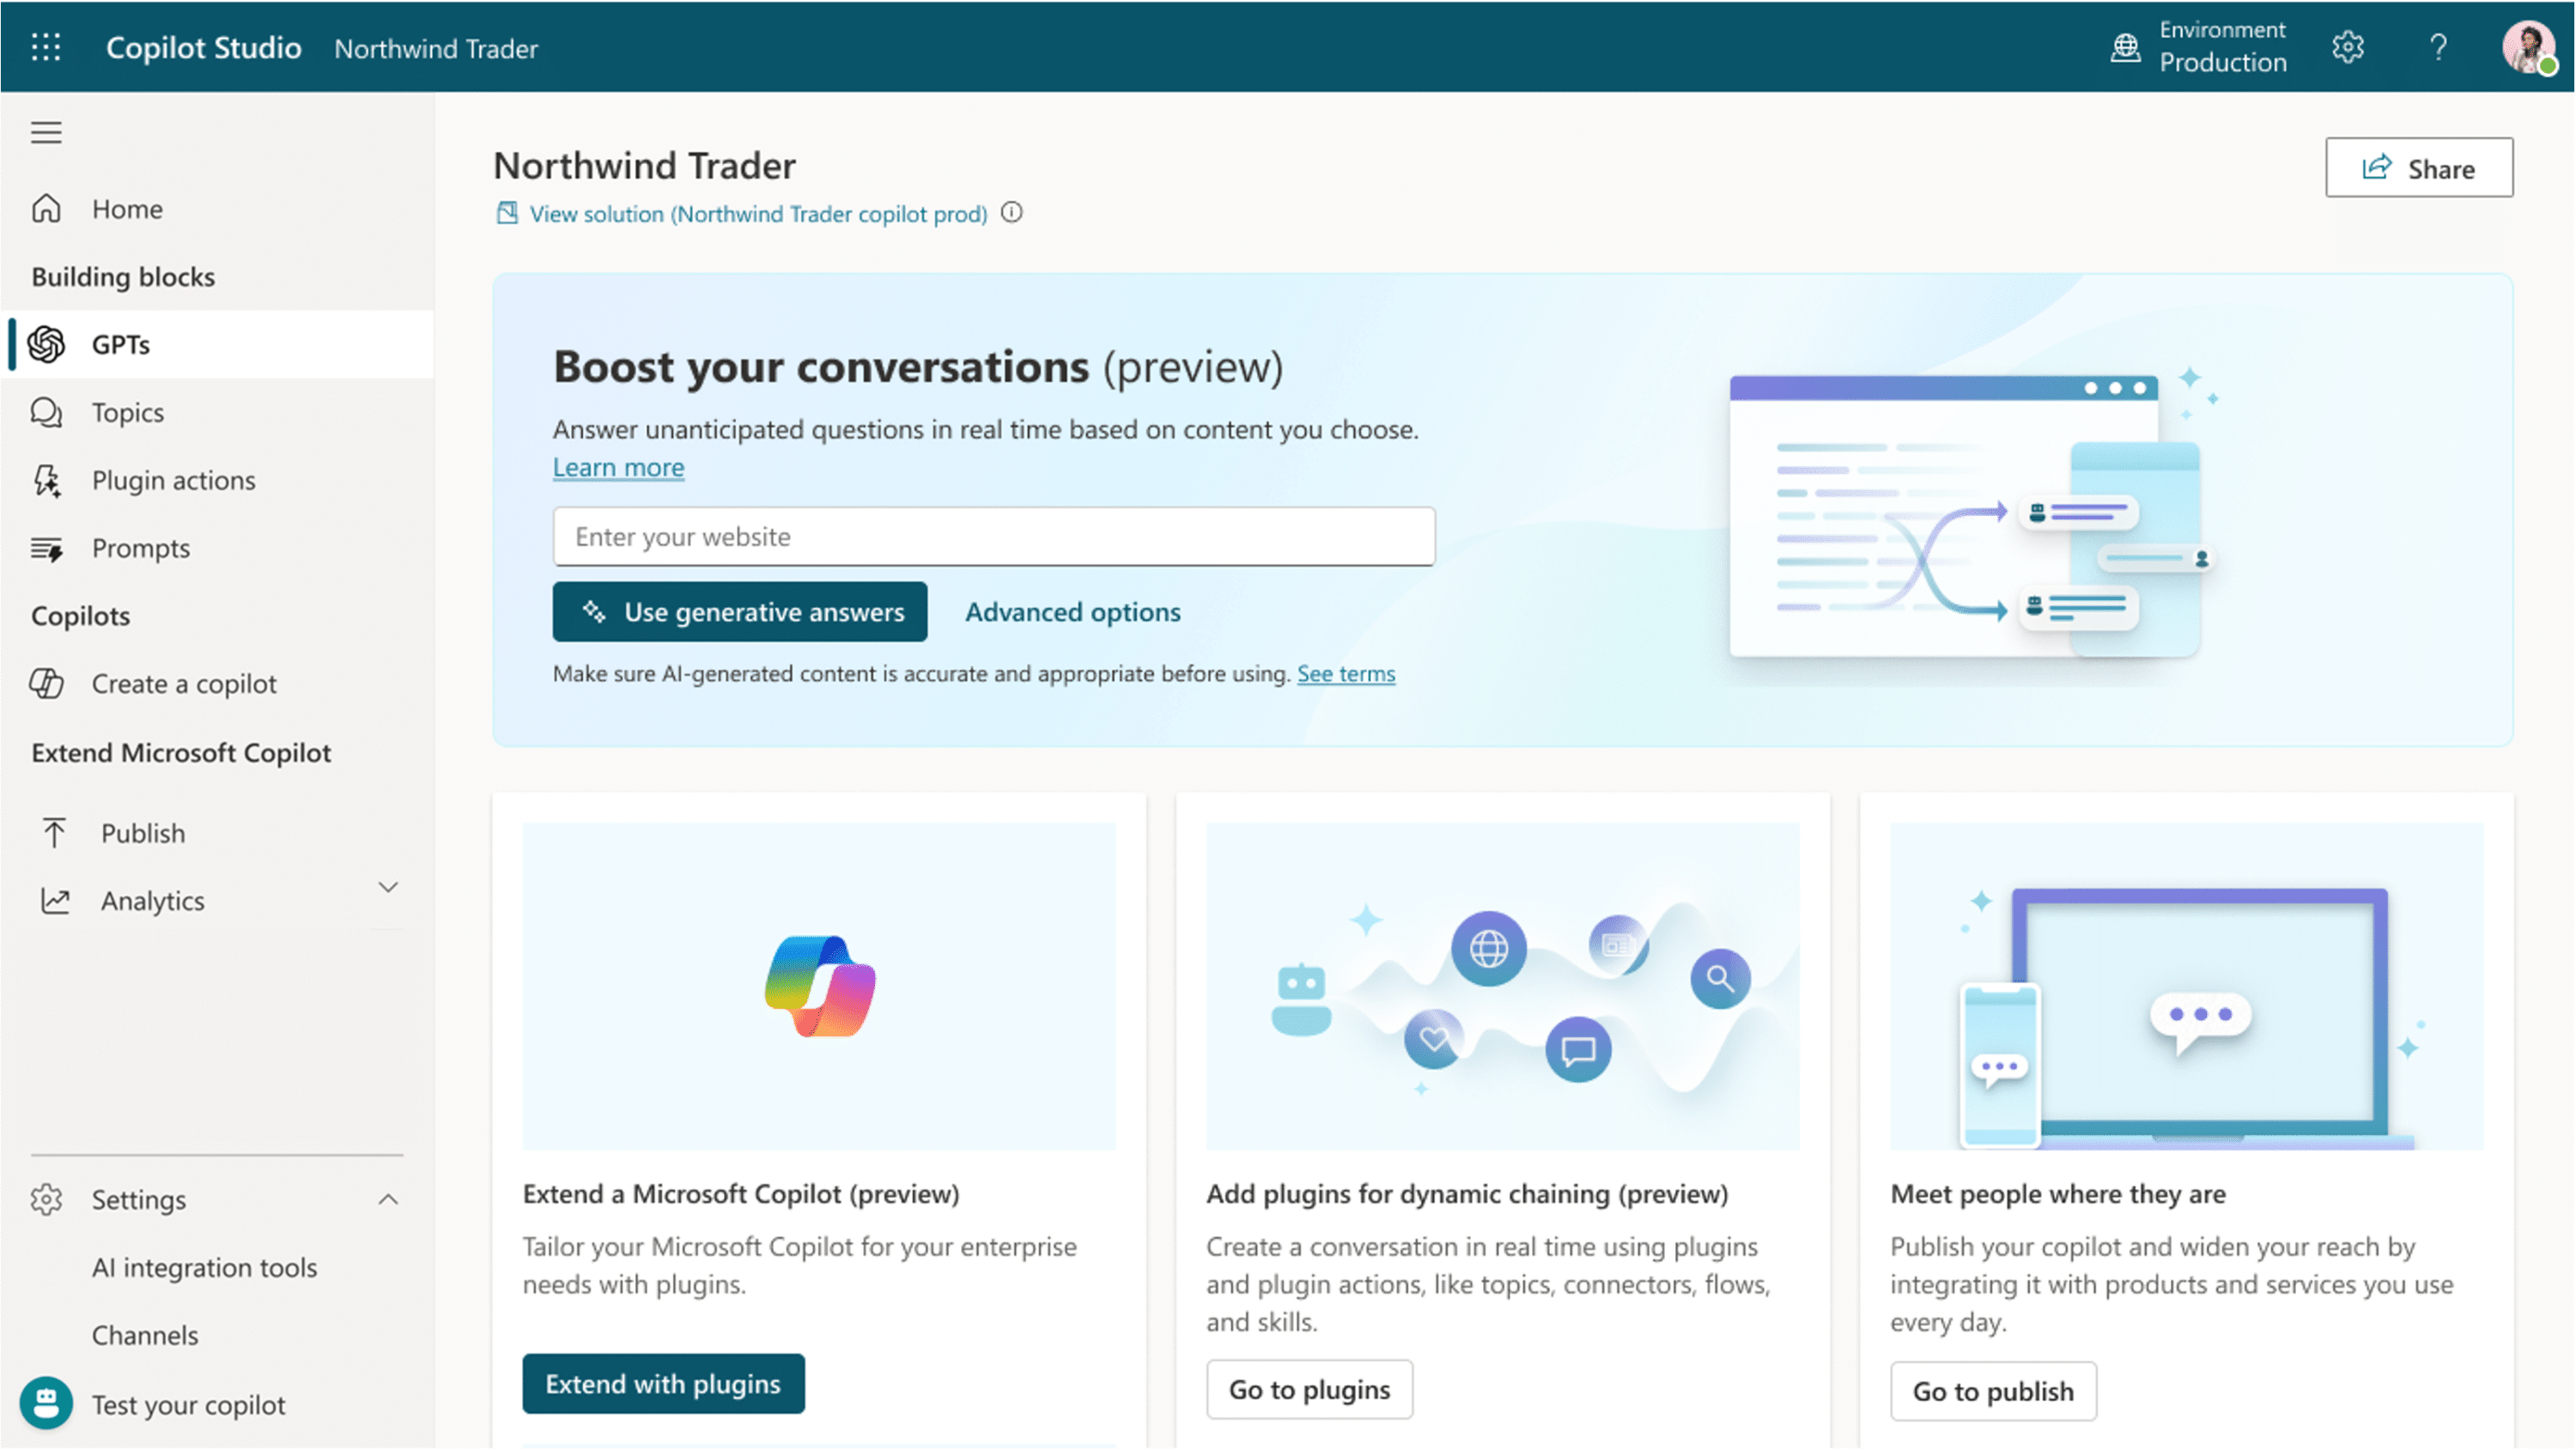
Task: Open the Environment Production selector
Action: pyautogui.click(x=2198, y=47)
